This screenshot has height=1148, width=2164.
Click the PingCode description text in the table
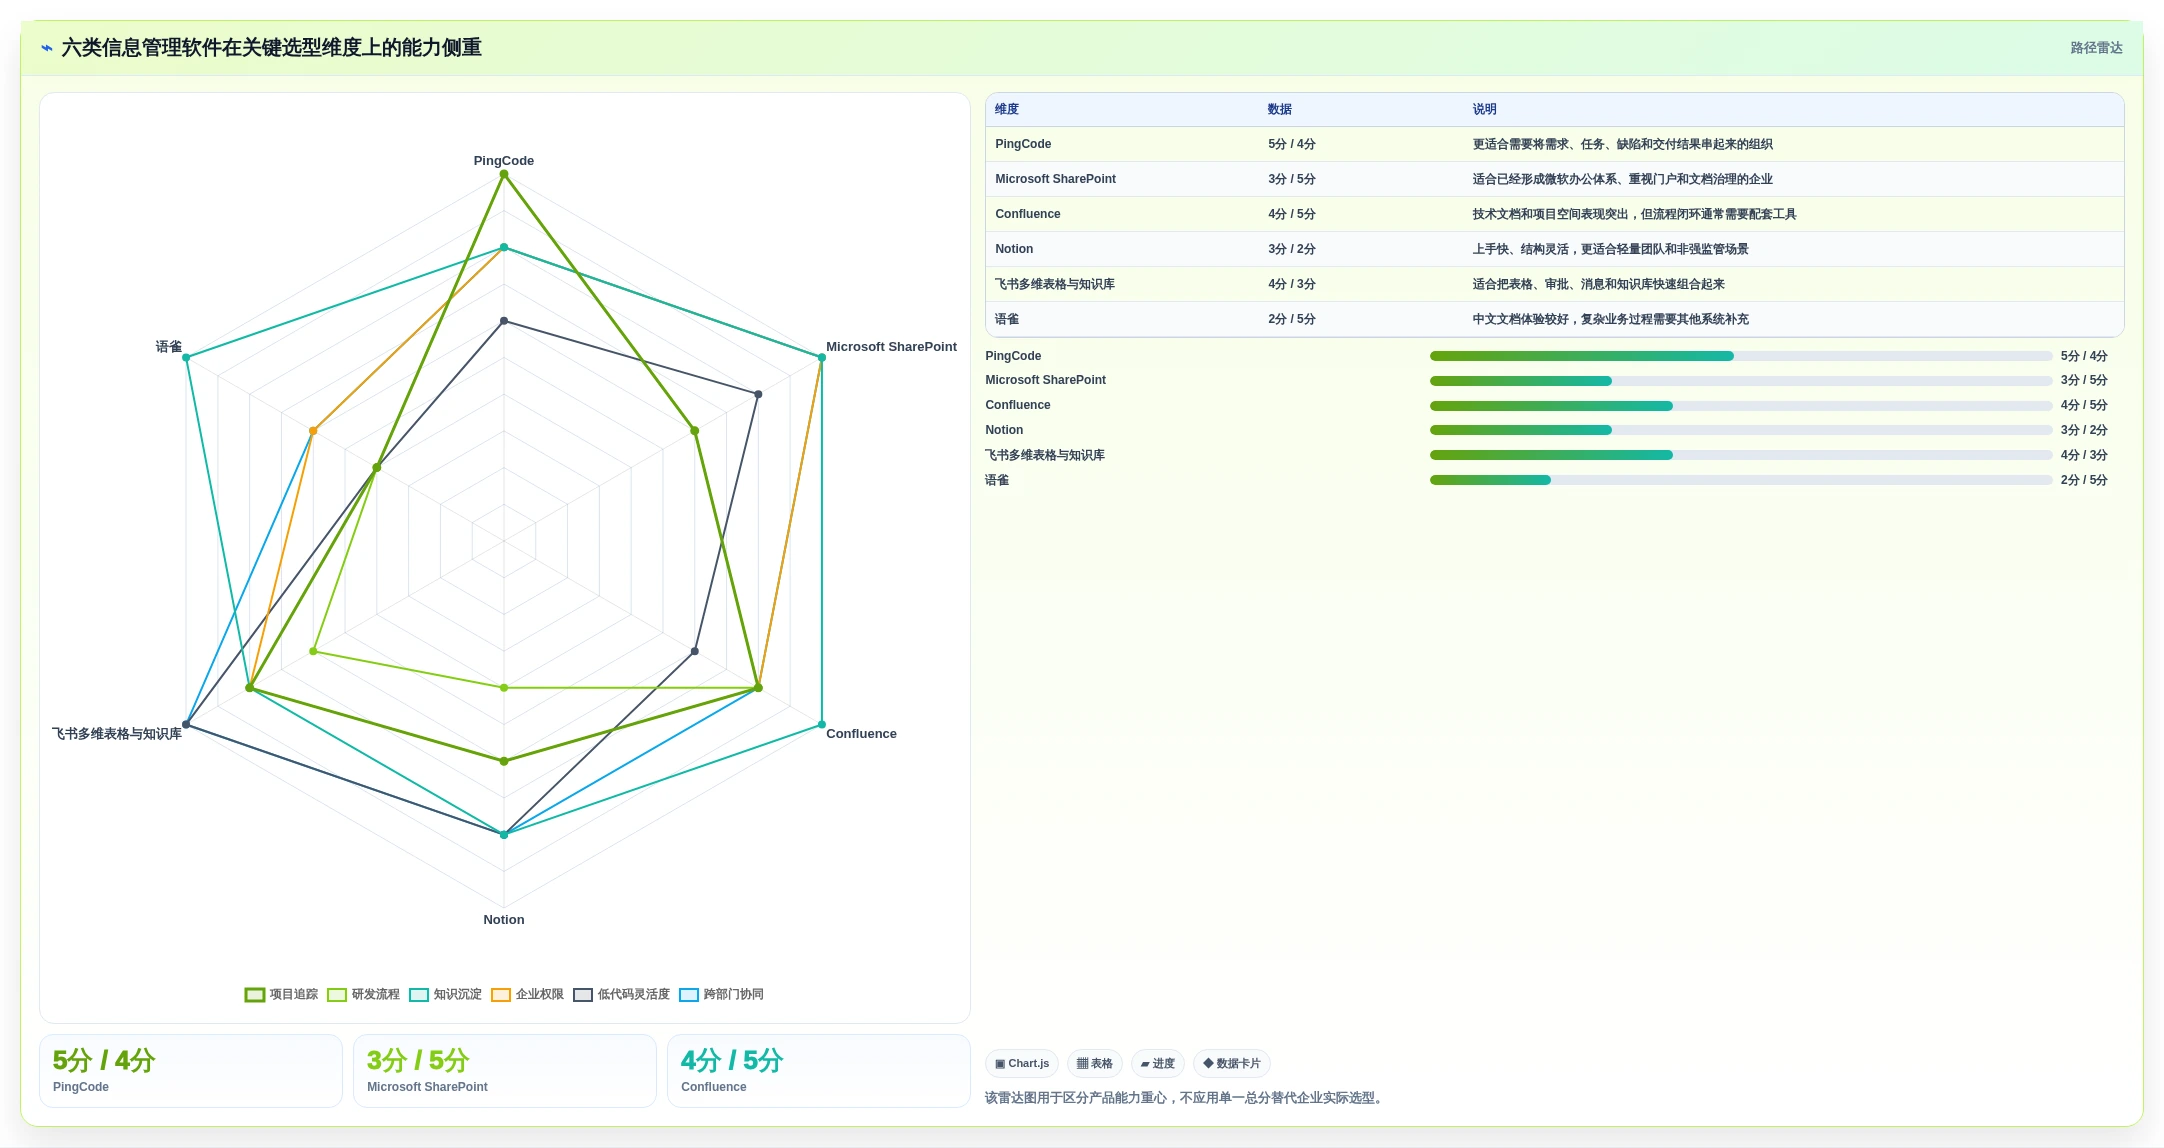pyautogui.click(x=1622, y=145)
